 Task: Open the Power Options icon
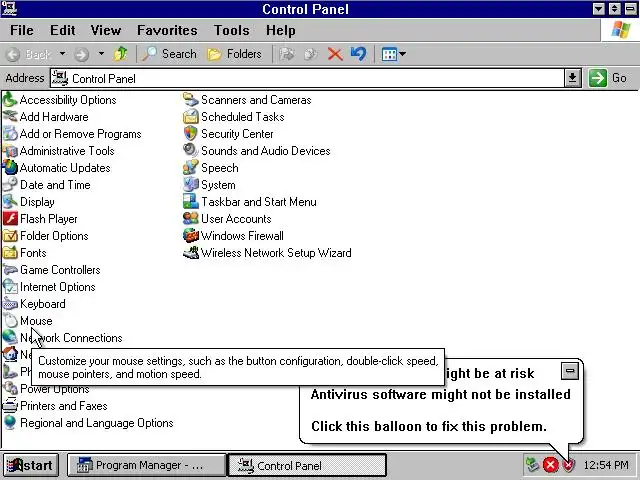click(x=10, y=388)
